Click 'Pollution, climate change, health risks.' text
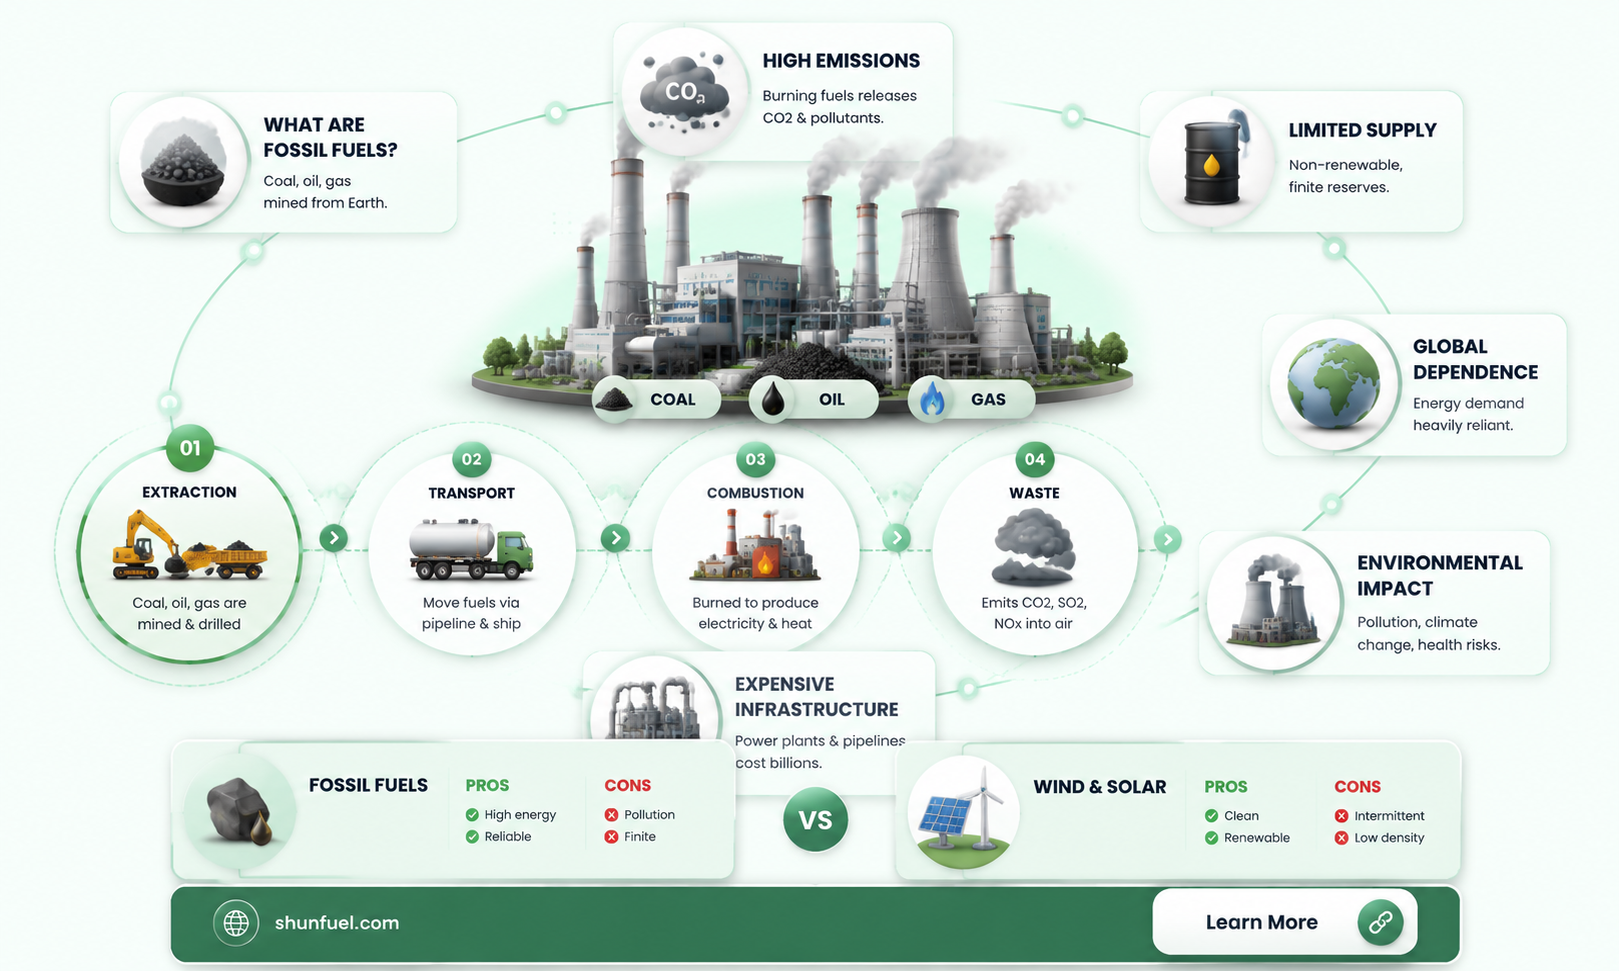 [1428, 633]
